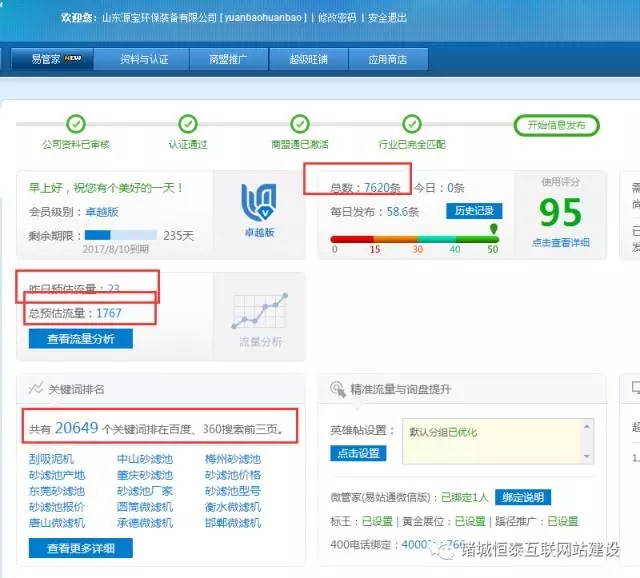The image size is (640, 578).
Task: Click green checkmark above 公司资料已审核
Action: point(75,124)
